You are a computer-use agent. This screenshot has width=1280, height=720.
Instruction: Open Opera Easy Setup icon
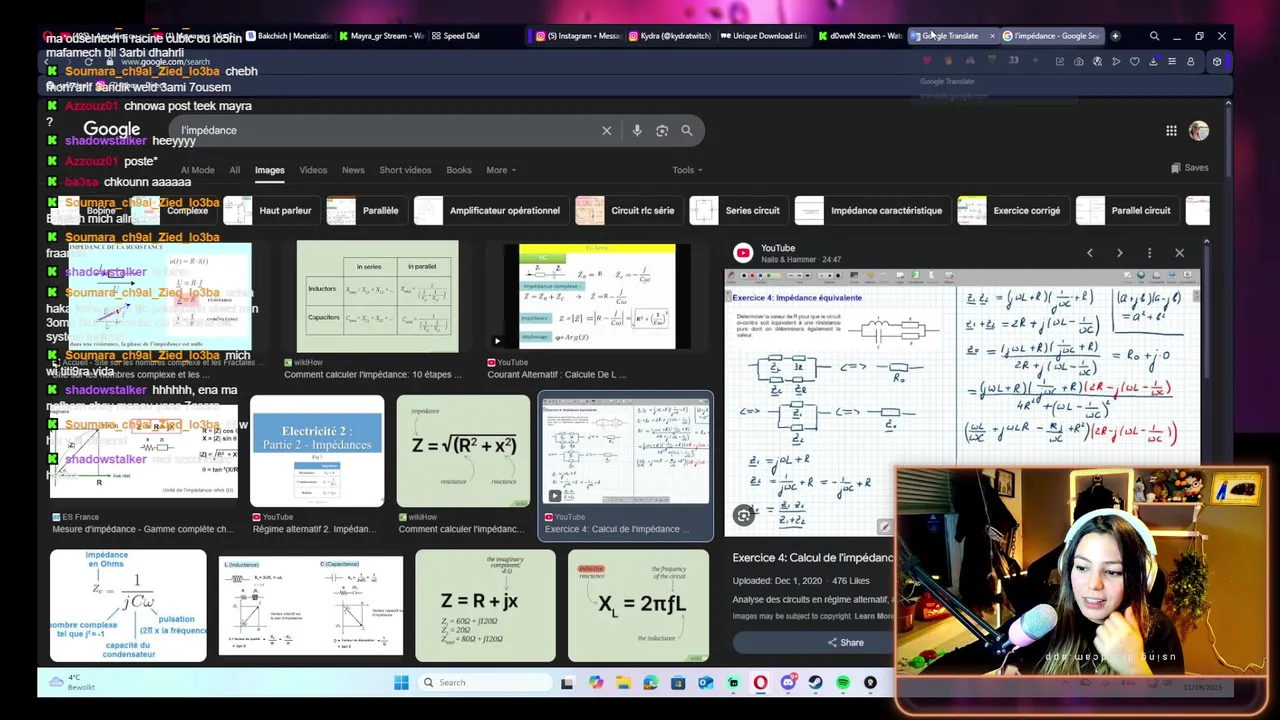tap(1172, 61)
